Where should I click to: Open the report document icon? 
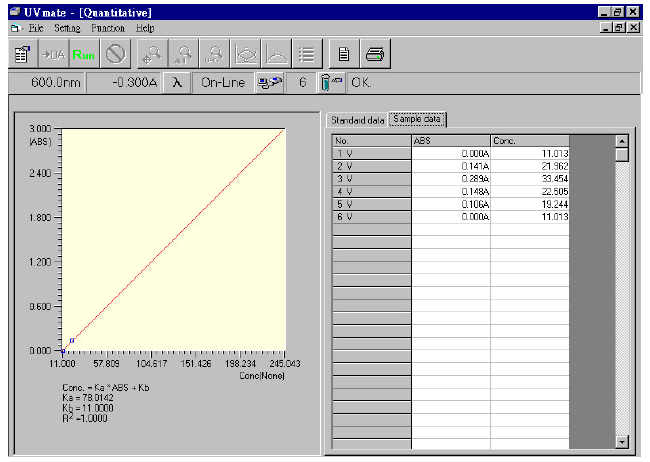[x=343, y=54]
